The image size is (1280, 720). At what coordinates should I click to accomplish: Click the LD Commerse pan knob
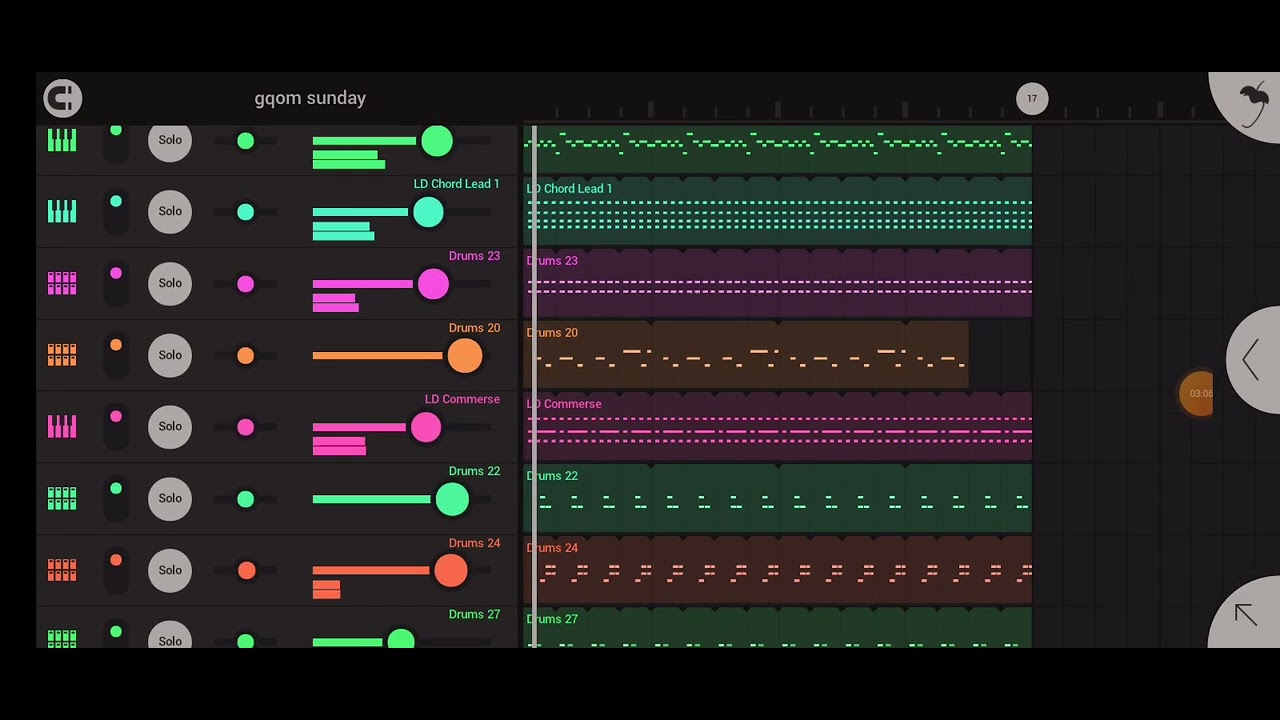click(x=246, y=427)
